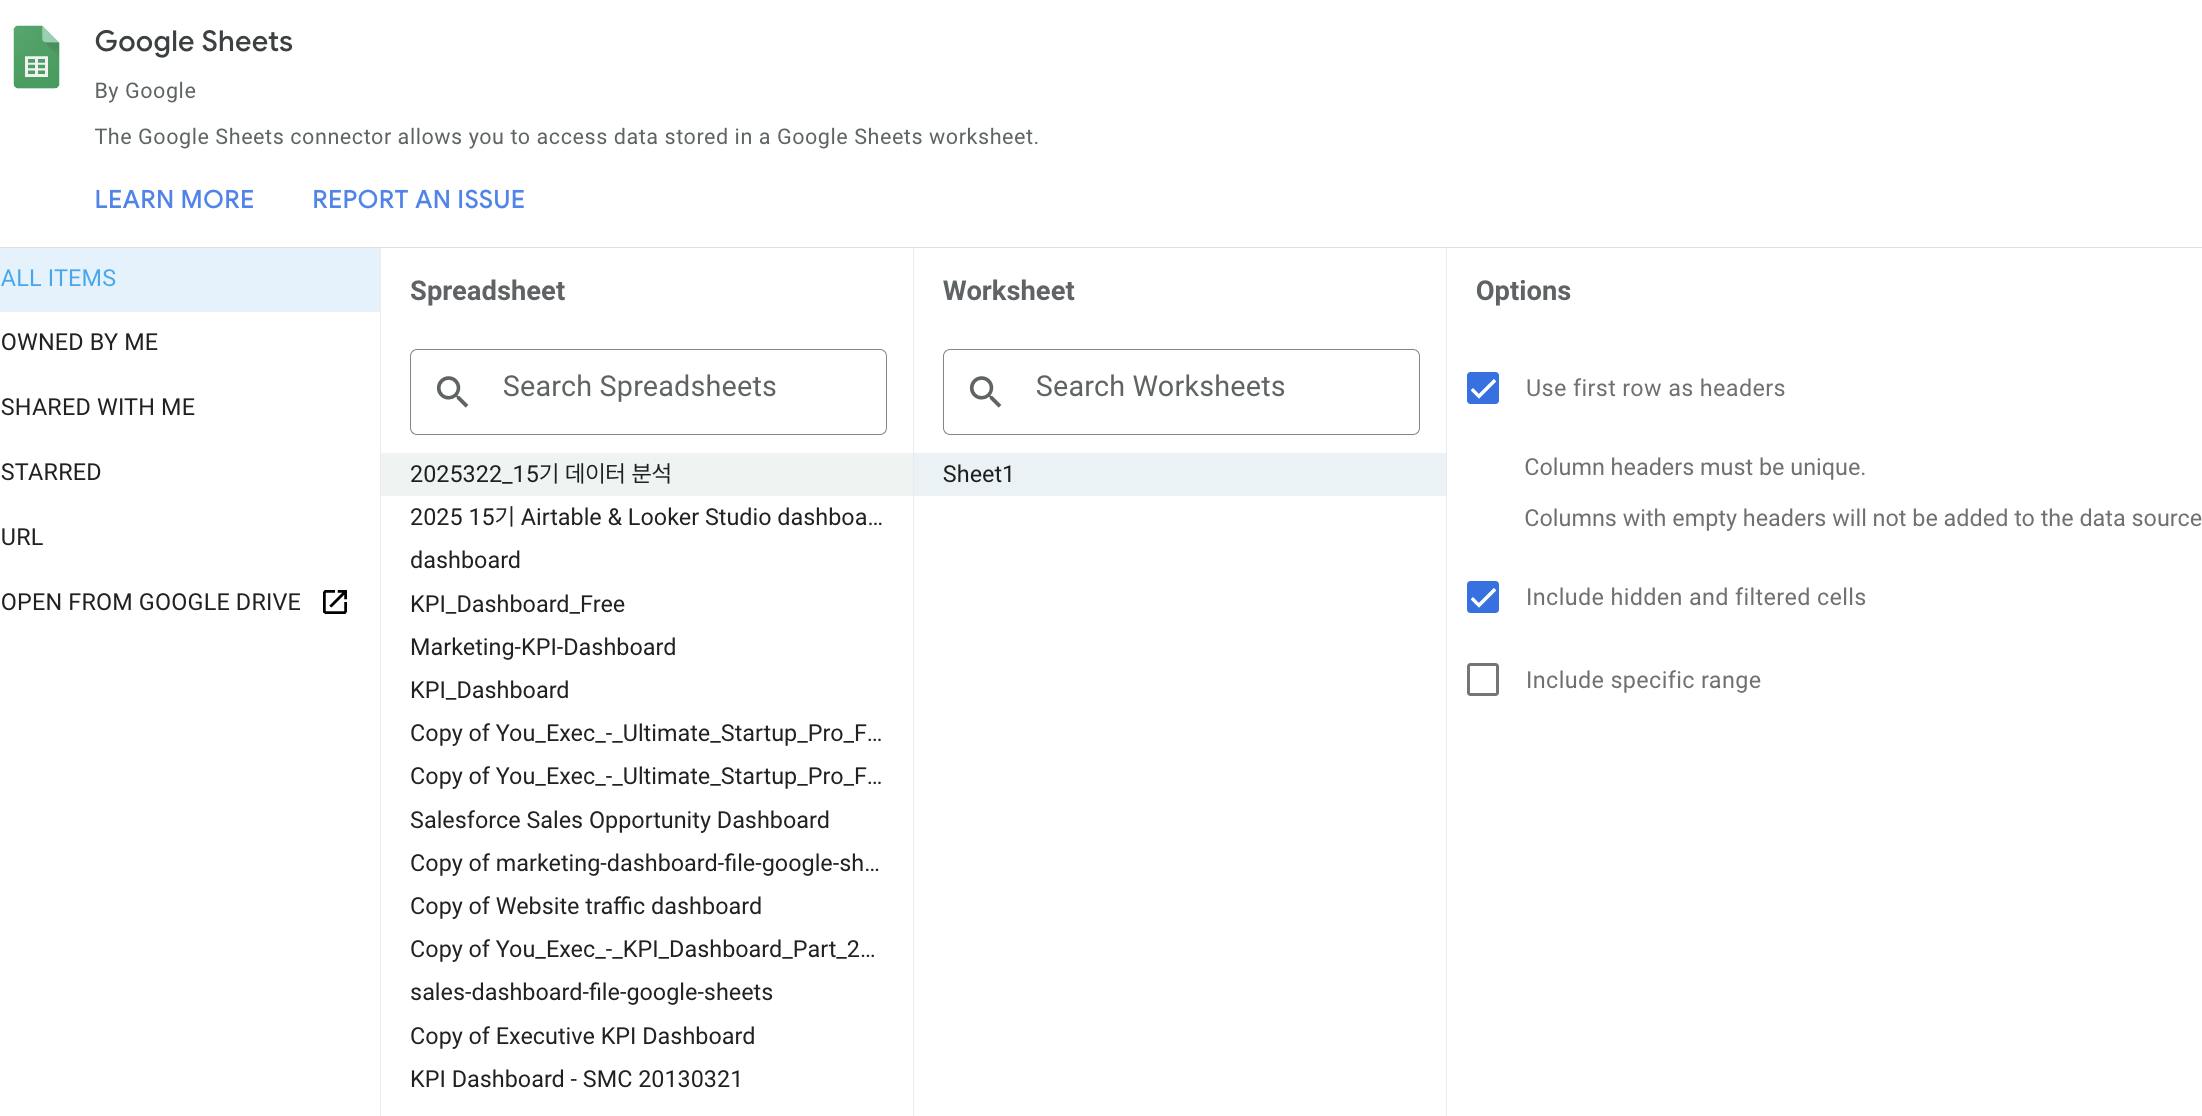This screenshot has height=1116, width=2202.
Task: Open the Learn More link
Action: [x=174, y=199]
